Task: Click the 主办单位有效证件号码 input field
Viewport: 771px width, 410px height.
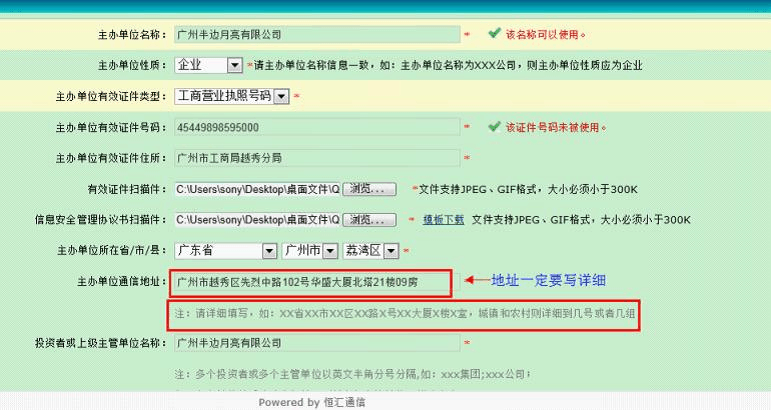Action: click(x=315, y=127)
